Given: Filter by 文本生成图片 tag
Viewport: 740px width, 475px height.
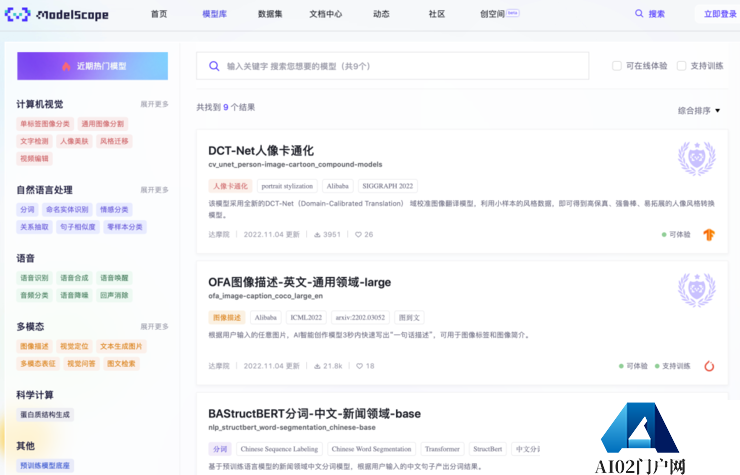Looking at the screenshot, I should click(x=121, y=347).
